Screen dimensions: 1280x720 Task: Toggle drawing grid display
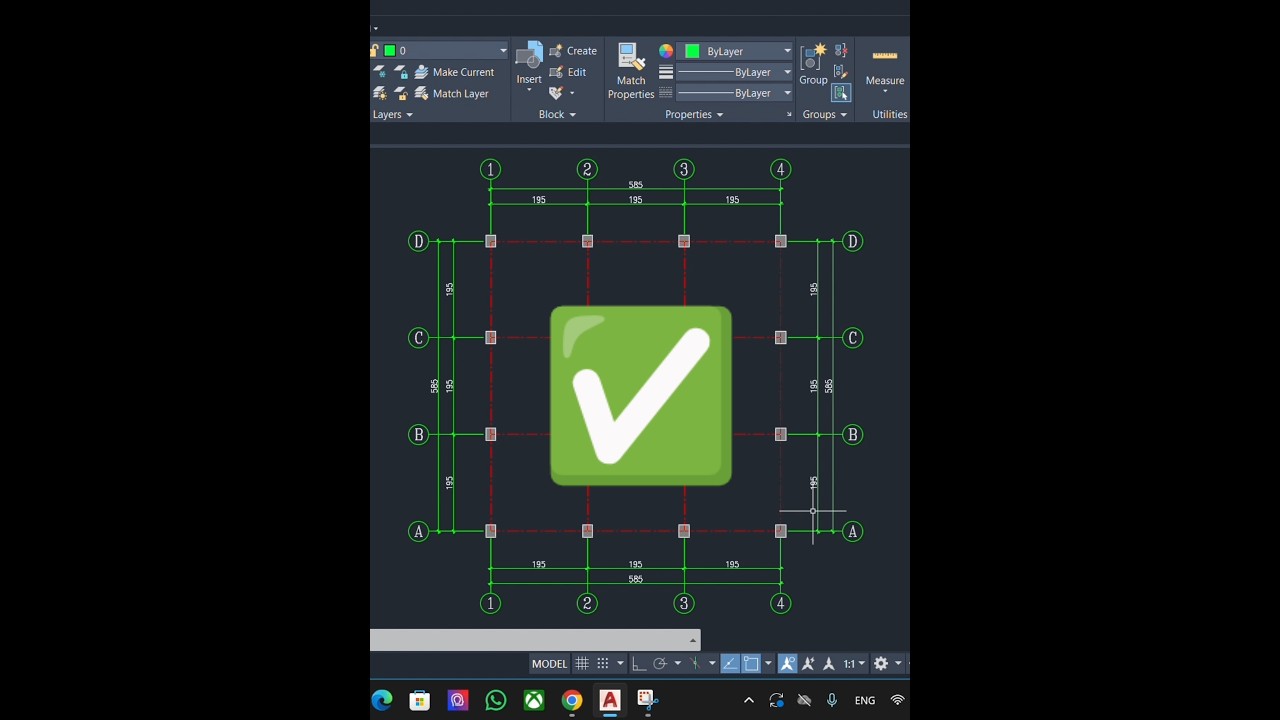pos(582,663)
